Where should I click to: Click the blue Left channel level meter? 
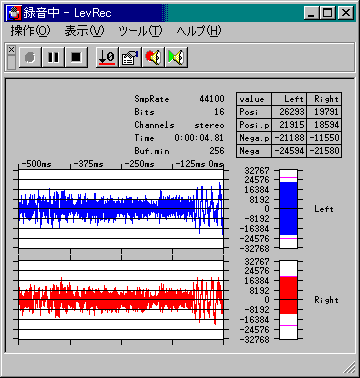pyautogui.click(x=288, y=209)
